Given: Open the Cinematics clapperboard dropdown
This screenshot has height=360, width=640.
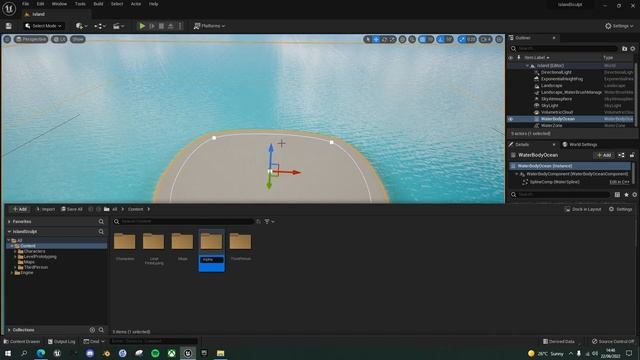Looking at the screenshot, I should point(118,26).
